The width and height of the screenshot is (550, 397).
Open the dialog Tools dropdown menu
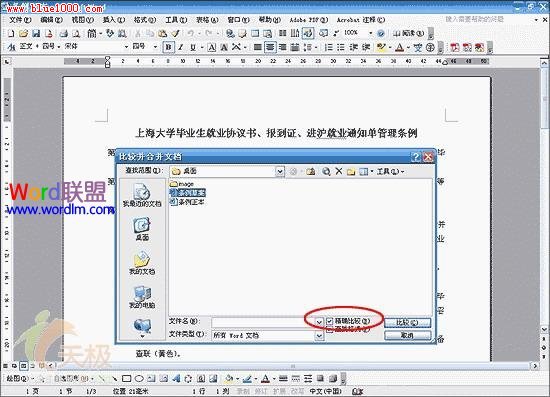(390, 171)
